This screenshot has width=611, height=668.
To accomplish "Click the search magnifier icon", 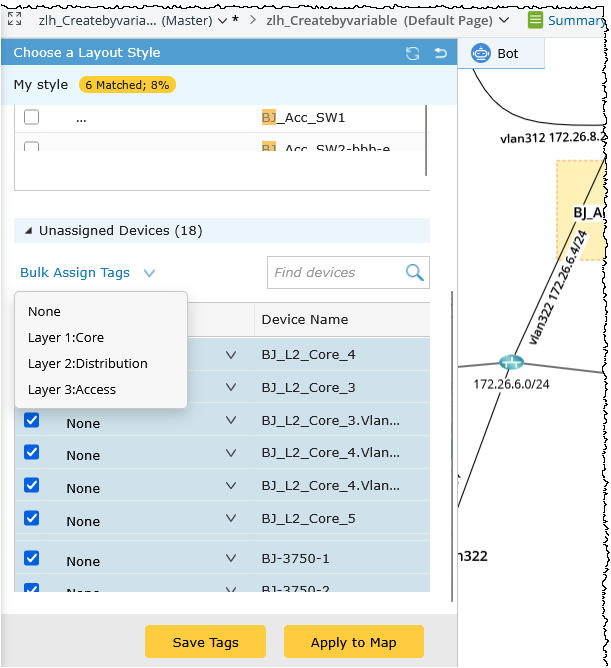I will [414, 272].
